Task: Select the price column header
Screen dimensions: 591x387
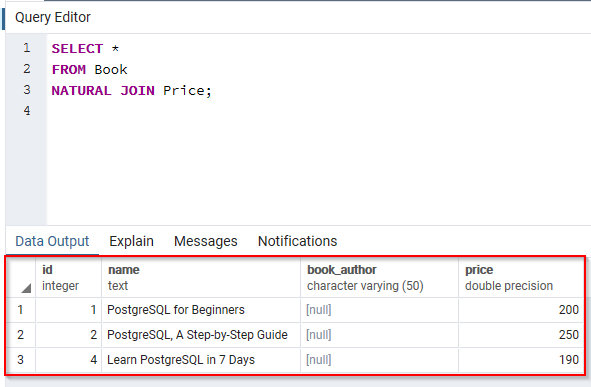Action: [x=521, y=278]
